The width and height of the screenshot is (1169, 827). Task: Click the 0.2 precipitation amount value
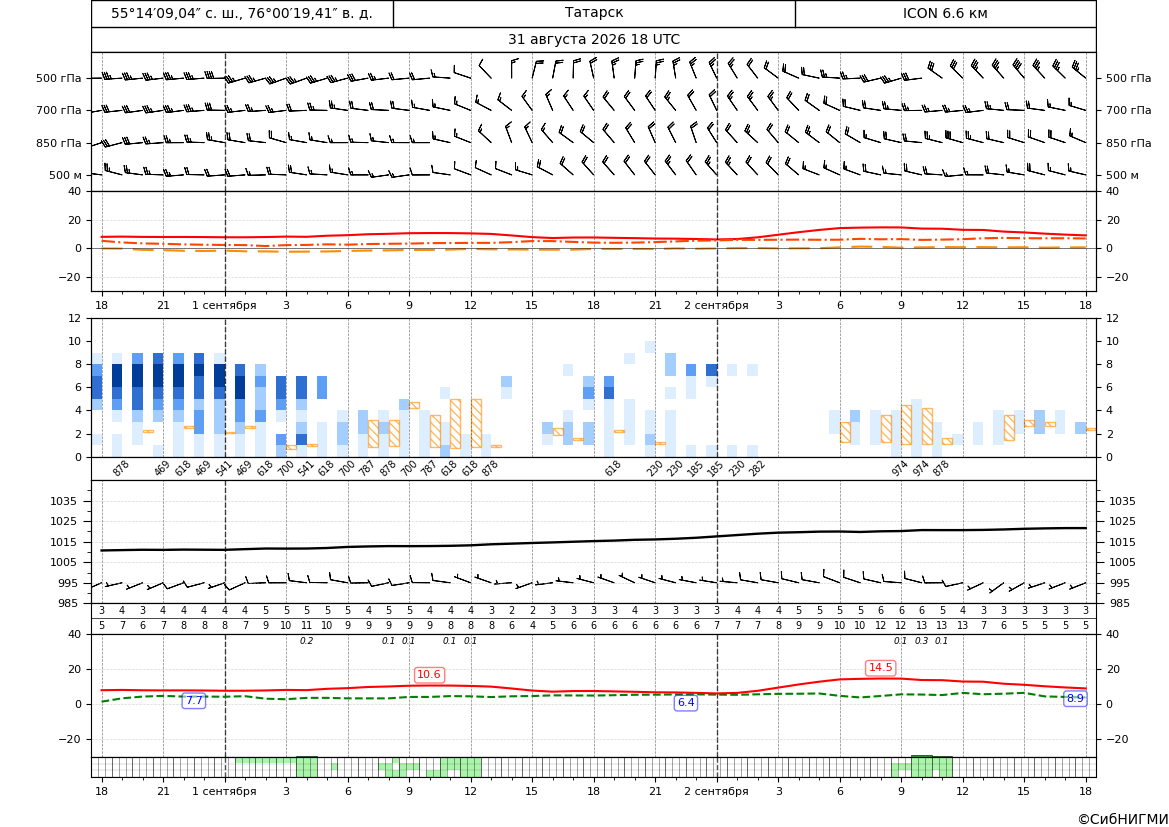pyautogui.click(x=306, y=641)
